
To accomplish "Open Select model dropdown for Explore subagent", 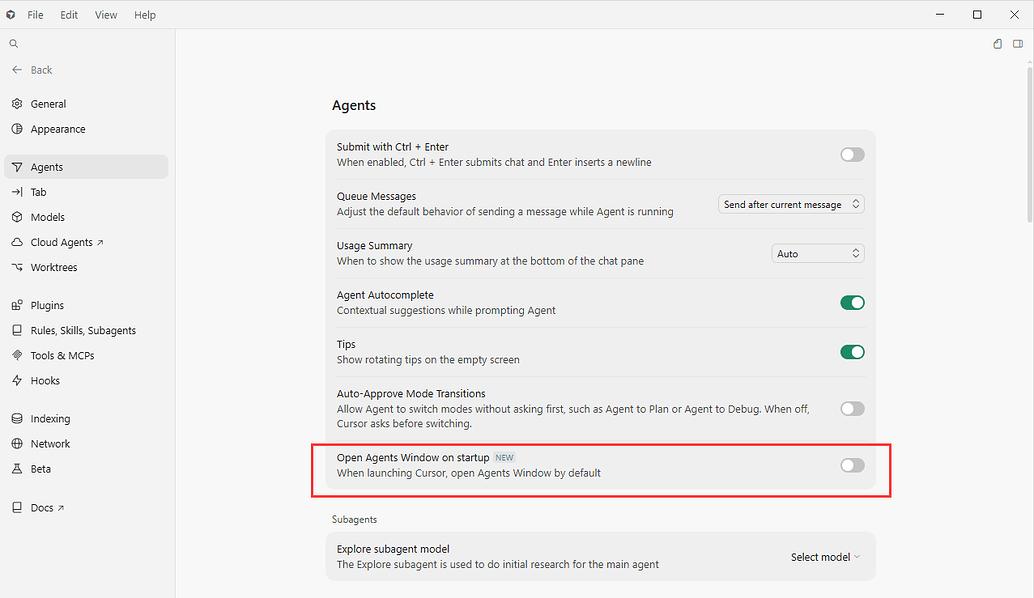I will (826, 557).
